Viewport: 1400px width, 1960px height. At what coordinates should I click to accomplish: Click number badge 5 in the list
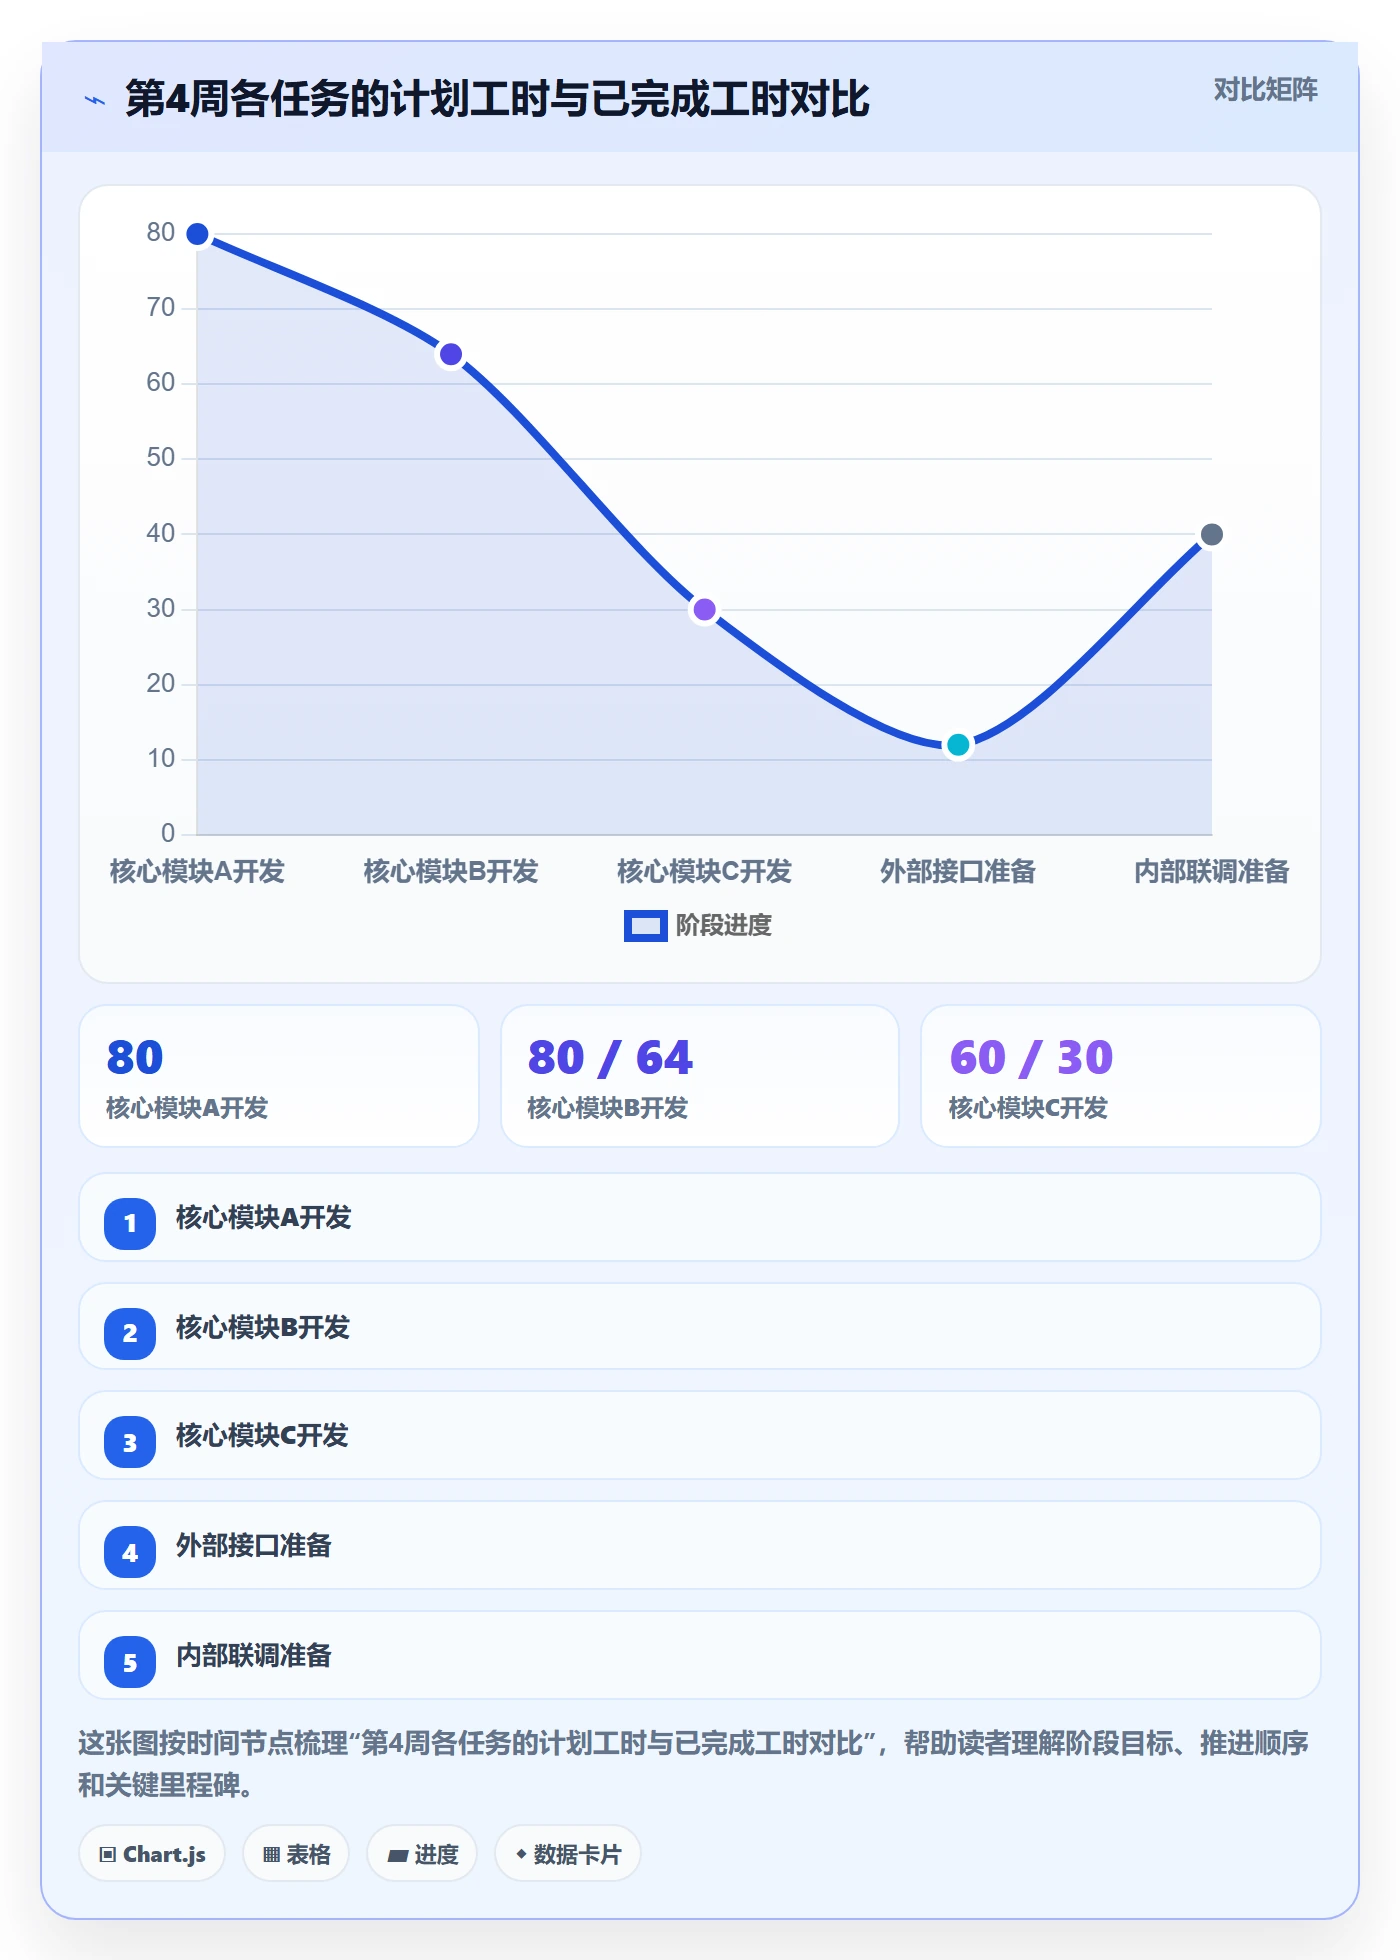coord(130,1662)
